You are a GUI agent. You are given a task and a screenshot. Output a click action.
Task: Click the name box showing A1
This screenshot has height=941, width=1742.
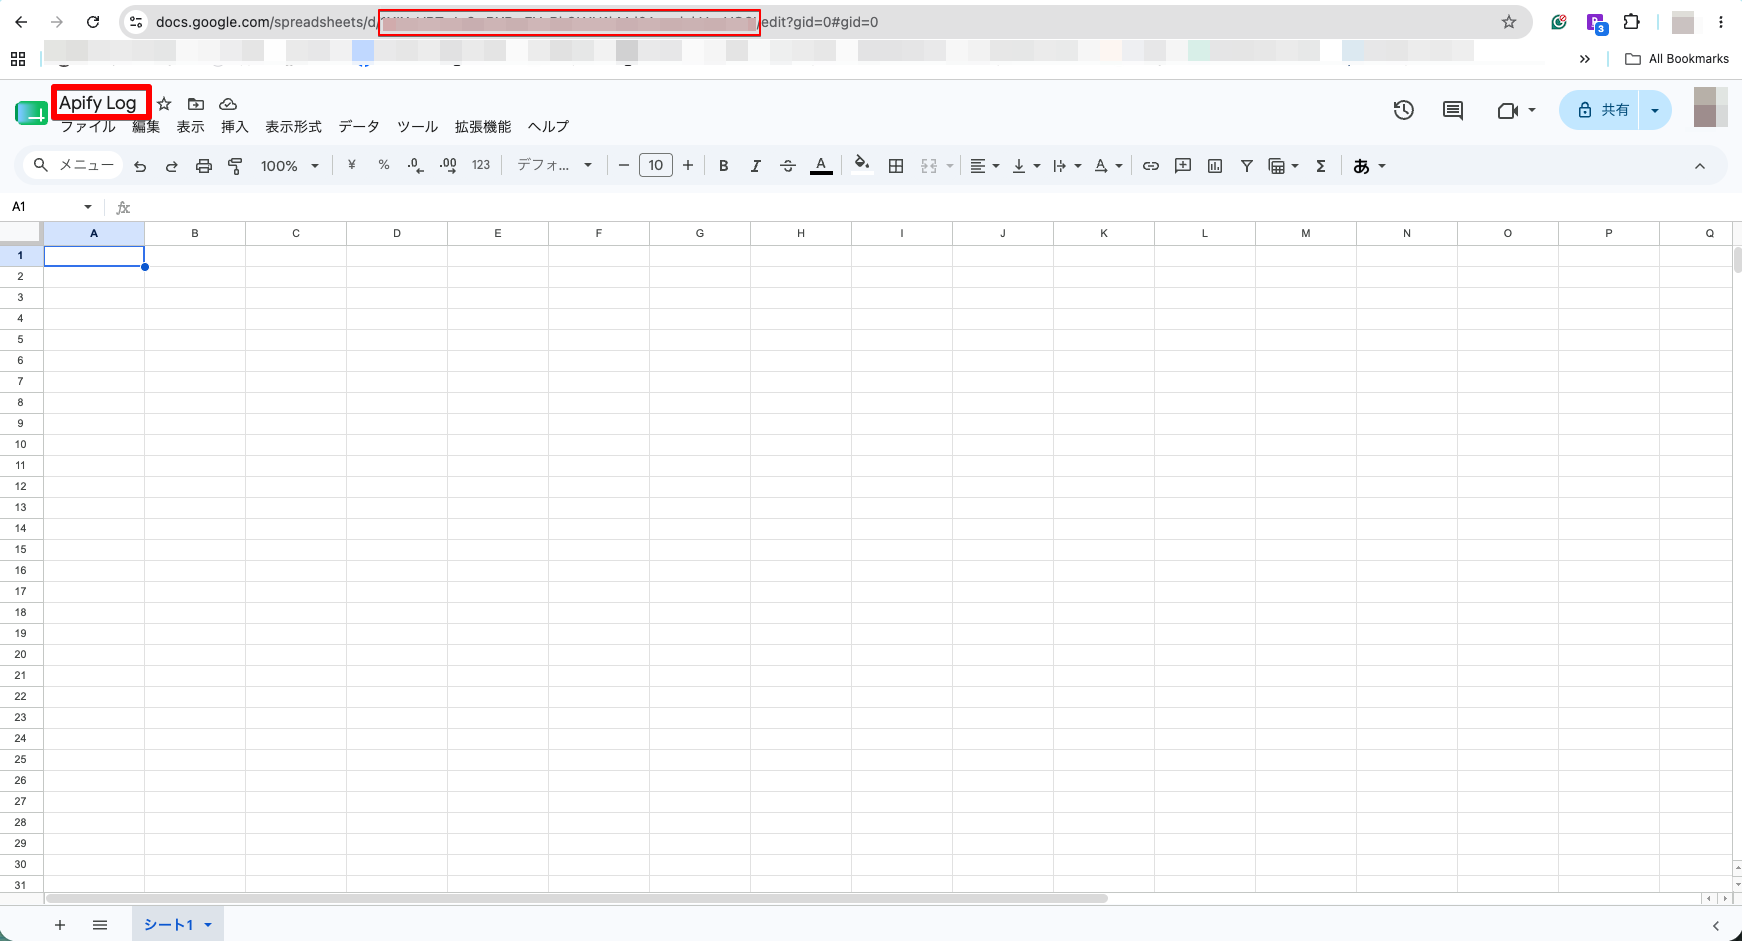coord(52,207)
